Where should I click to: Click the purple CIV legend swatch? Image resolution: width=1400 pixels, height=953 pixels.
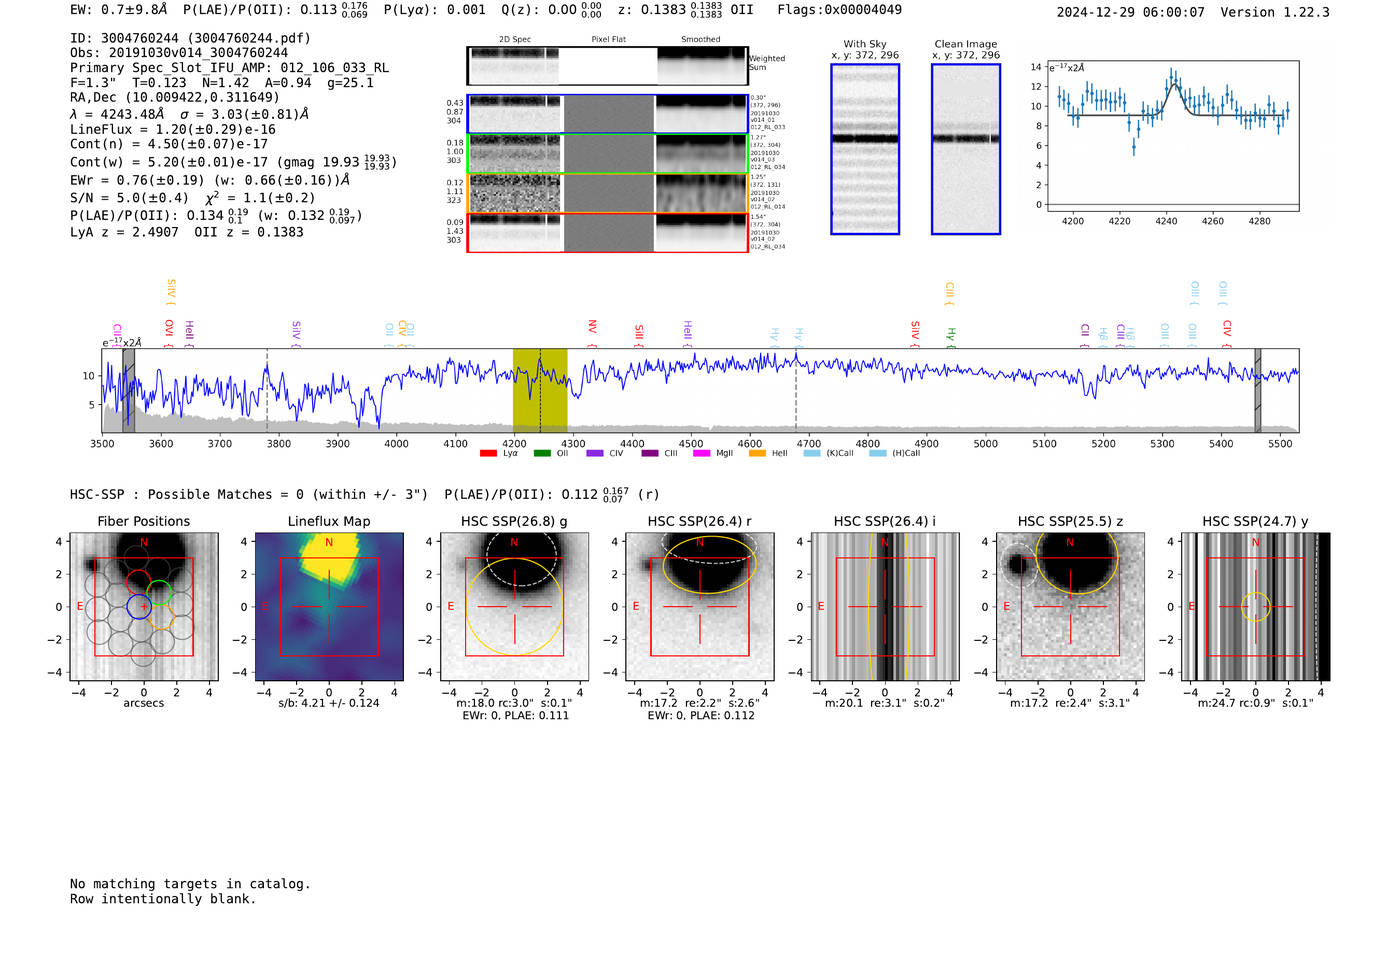pyautogui.click(x=595, y=453)
